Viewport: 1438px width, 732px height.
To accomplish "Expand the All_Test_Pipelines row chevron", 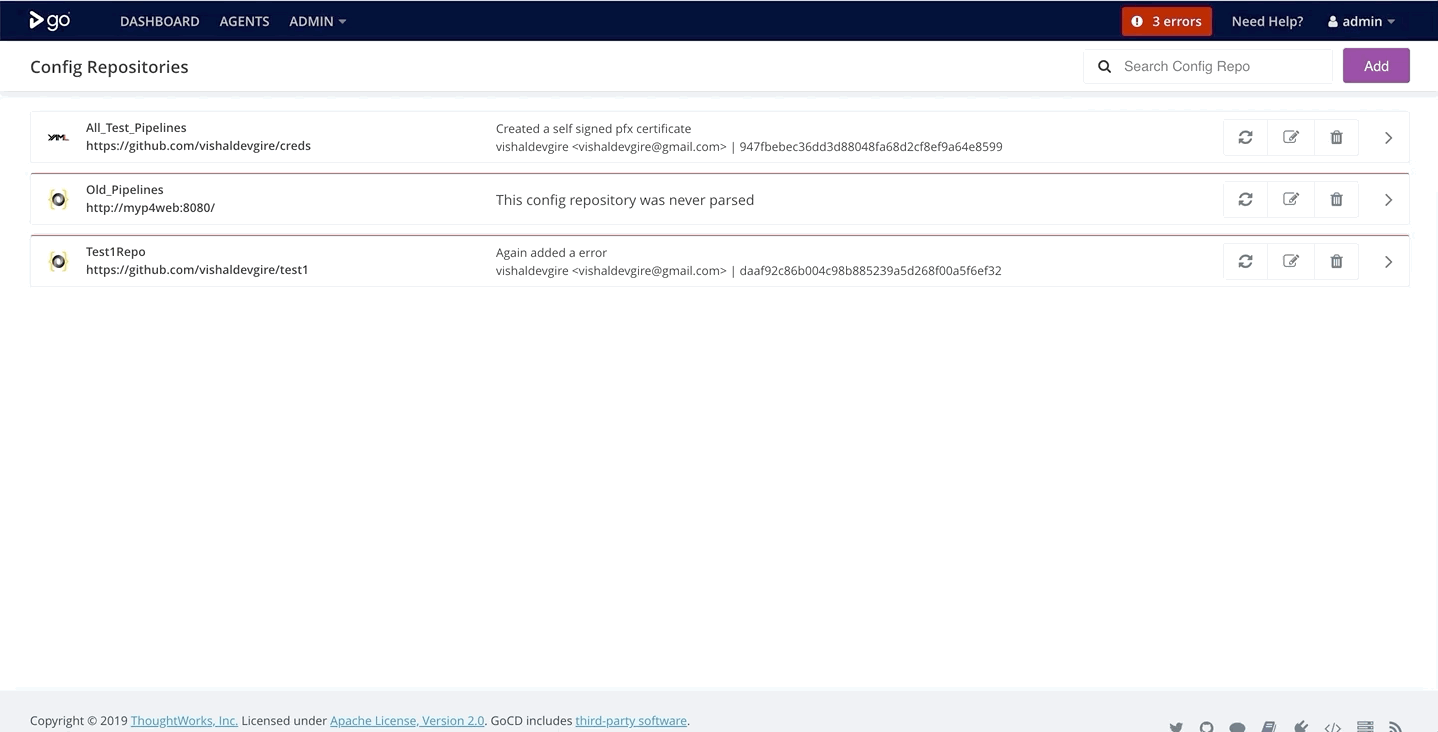I will pos(1388,138).
